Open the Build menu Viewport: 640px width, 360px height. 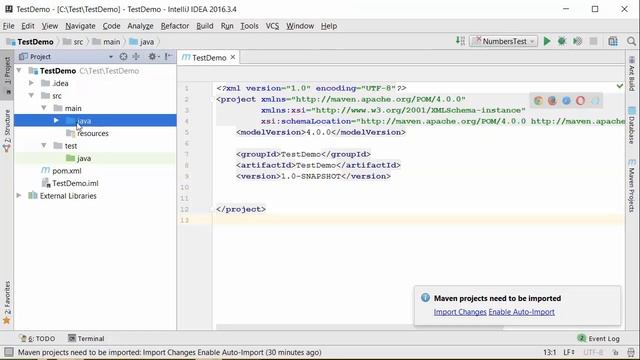[x=204, y=26]
